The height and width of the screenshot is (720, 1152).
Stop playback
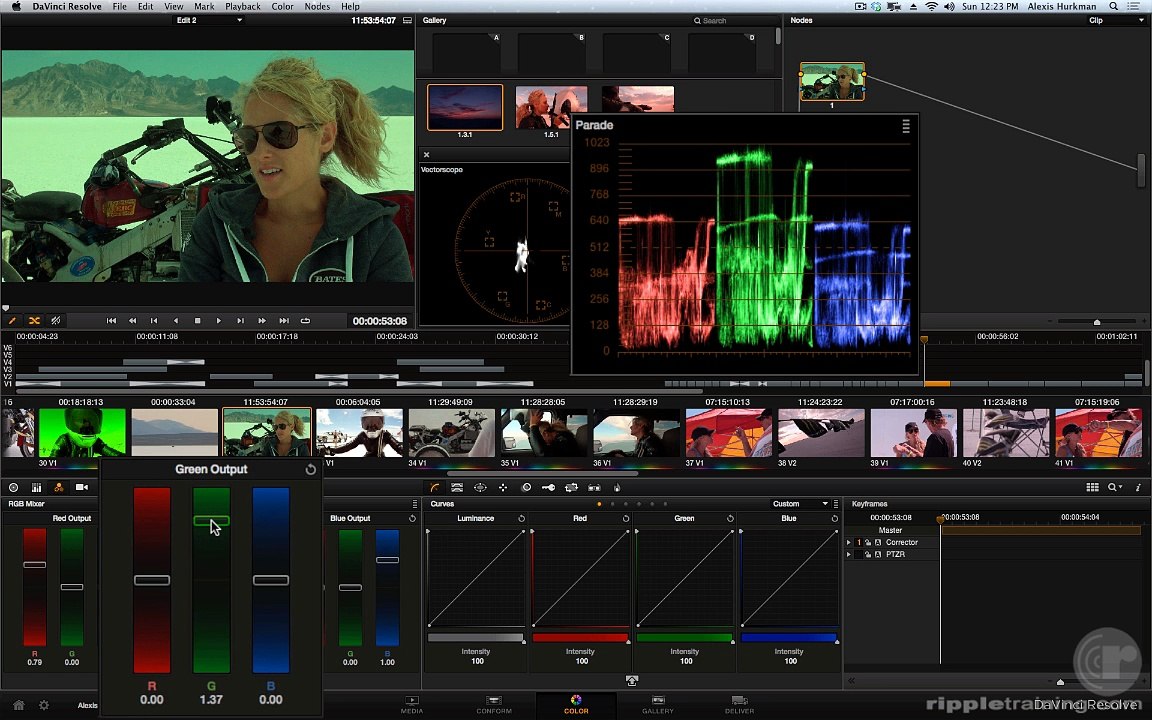197,320
